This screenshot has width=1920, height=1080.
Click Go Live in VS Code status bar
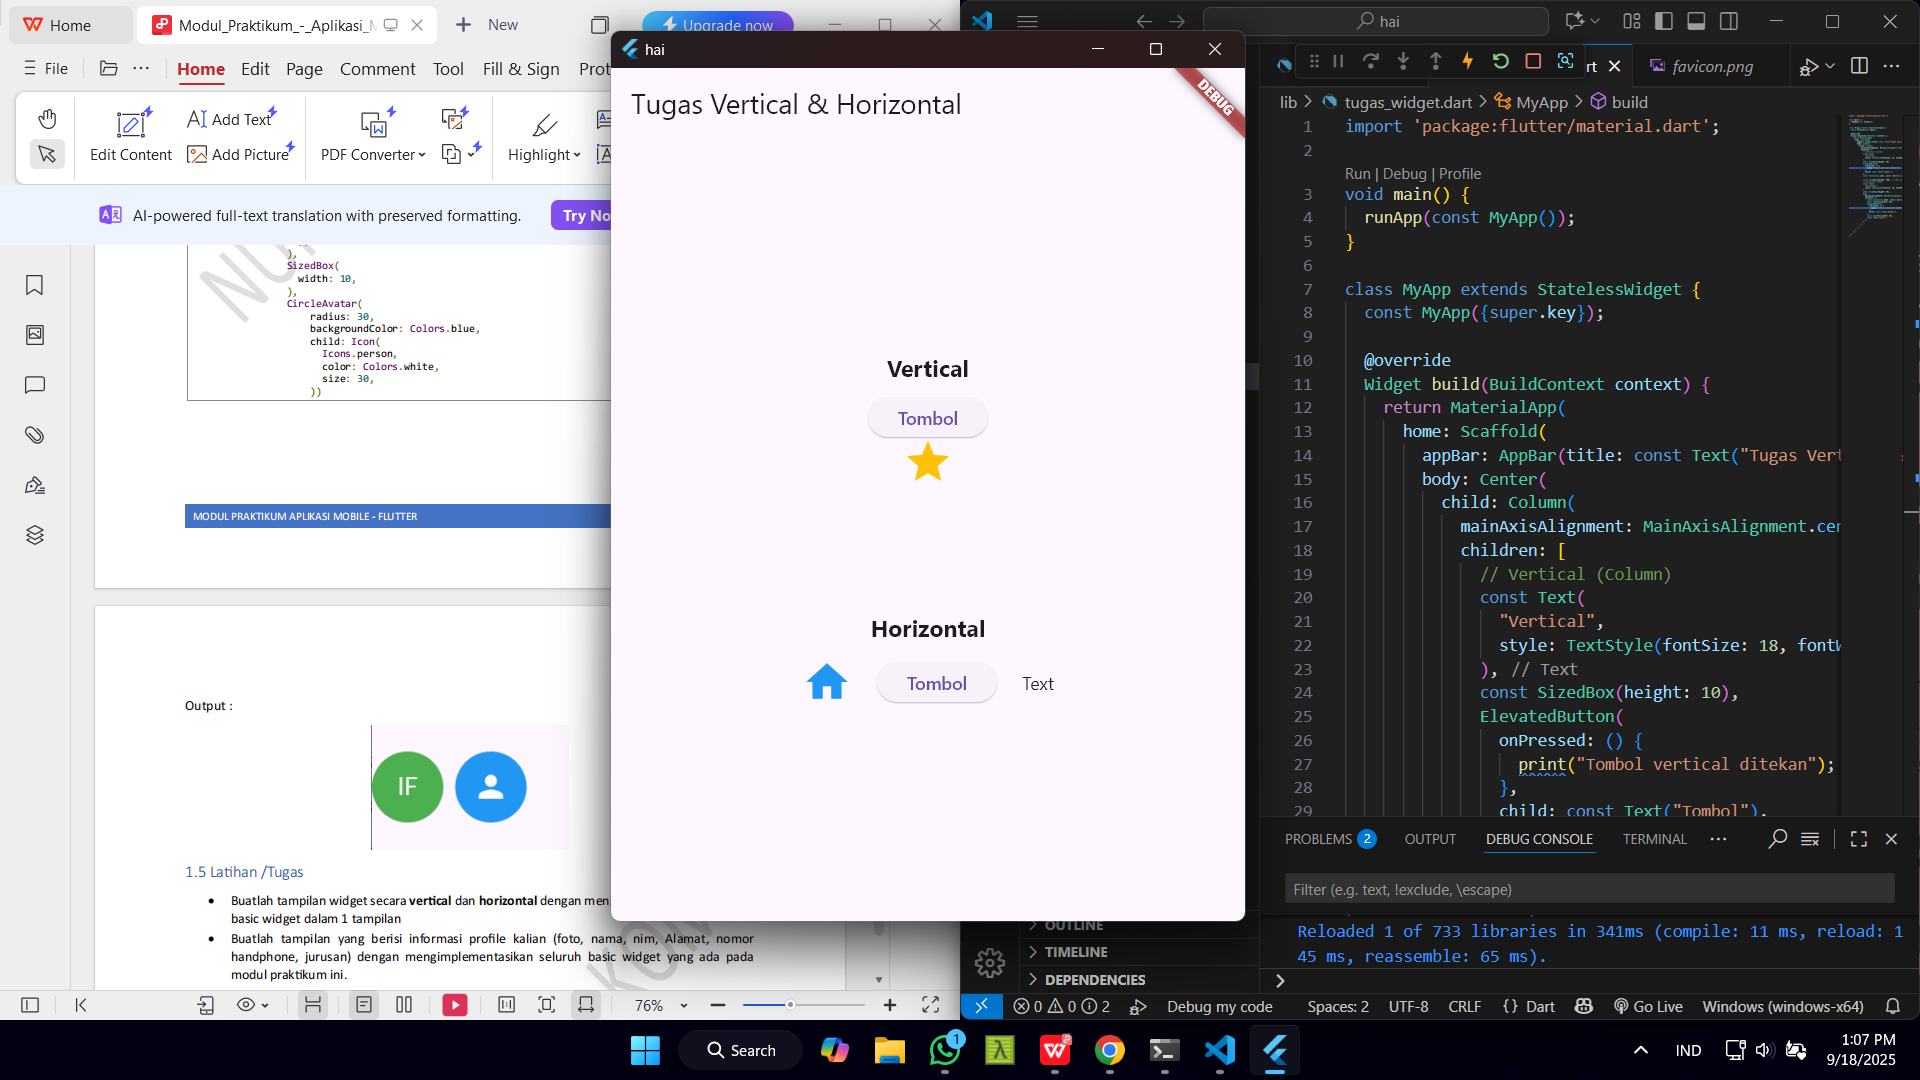click(1648, 1006)
